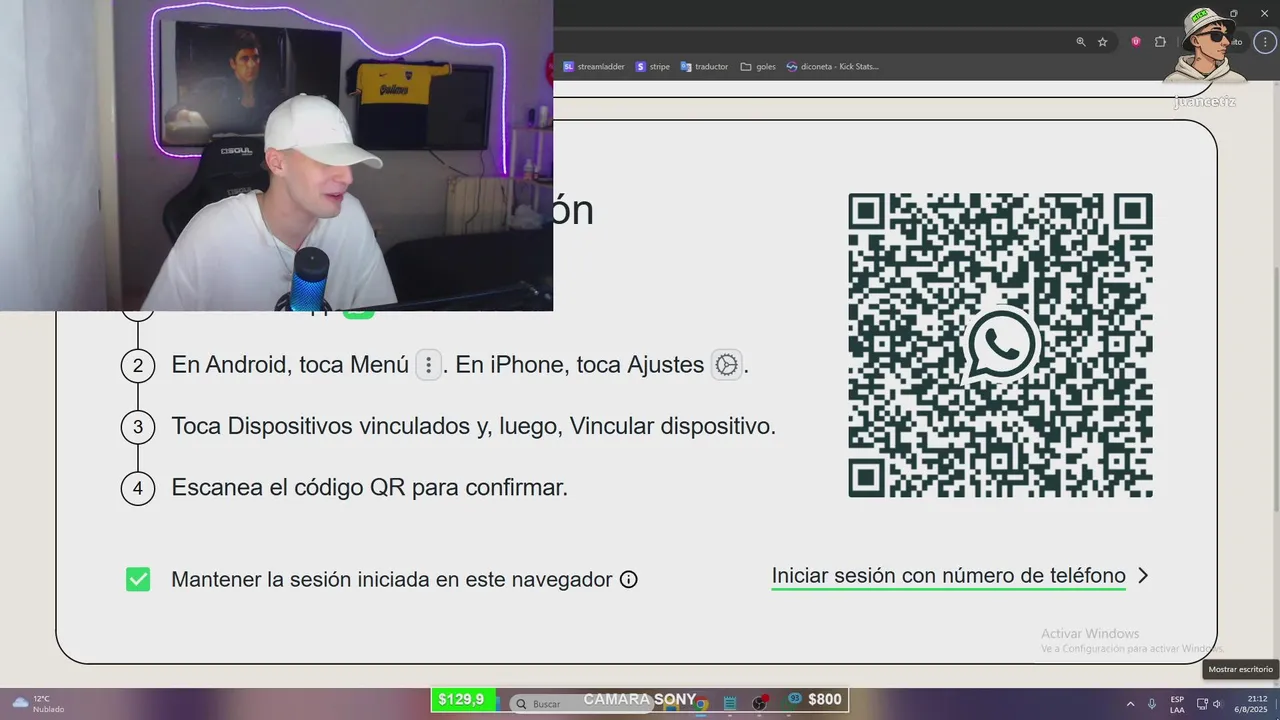This screenshot has width=1280, height=720.
Task: Open the traductor bookmark
Action: coord(704,67)
